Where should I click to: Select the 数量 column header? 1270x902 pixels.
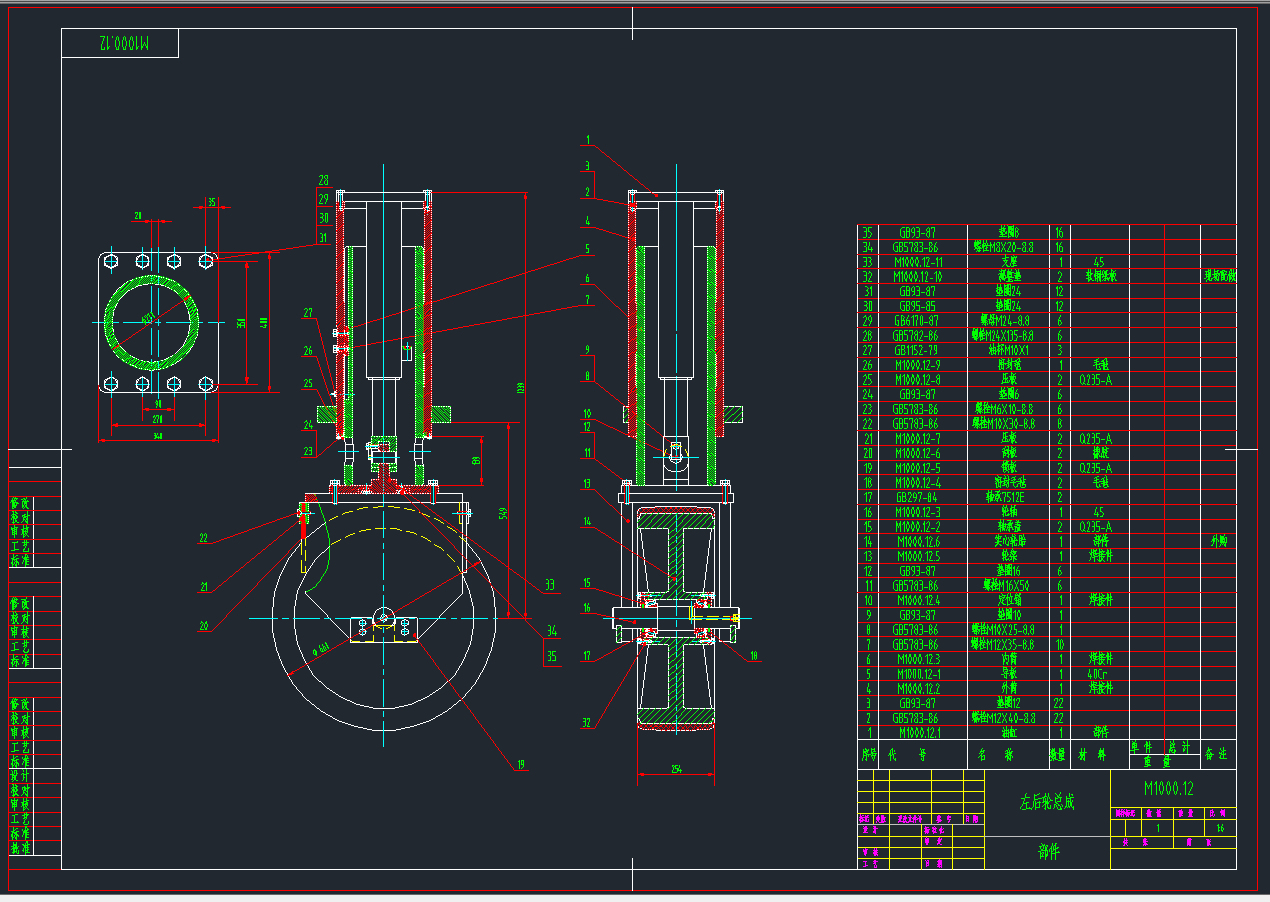[1059, 755]
